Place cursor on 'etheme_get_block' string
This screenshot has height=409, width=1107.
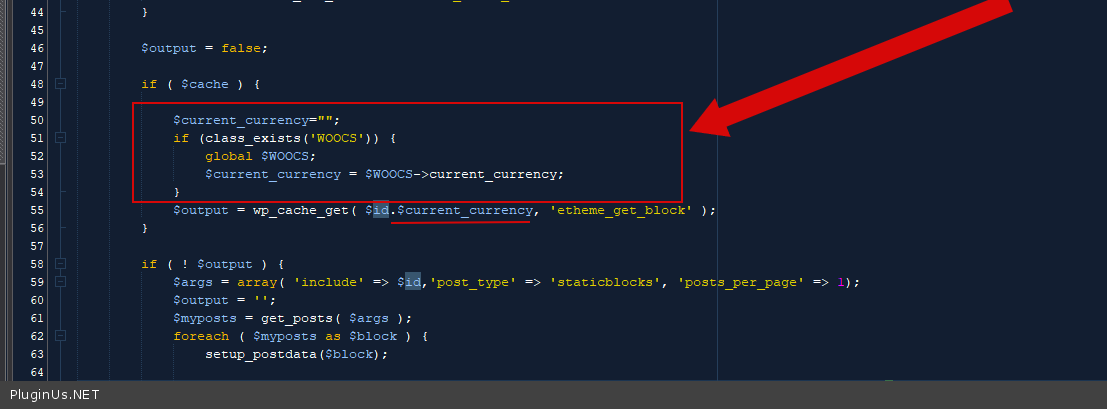tap(620, 210)
